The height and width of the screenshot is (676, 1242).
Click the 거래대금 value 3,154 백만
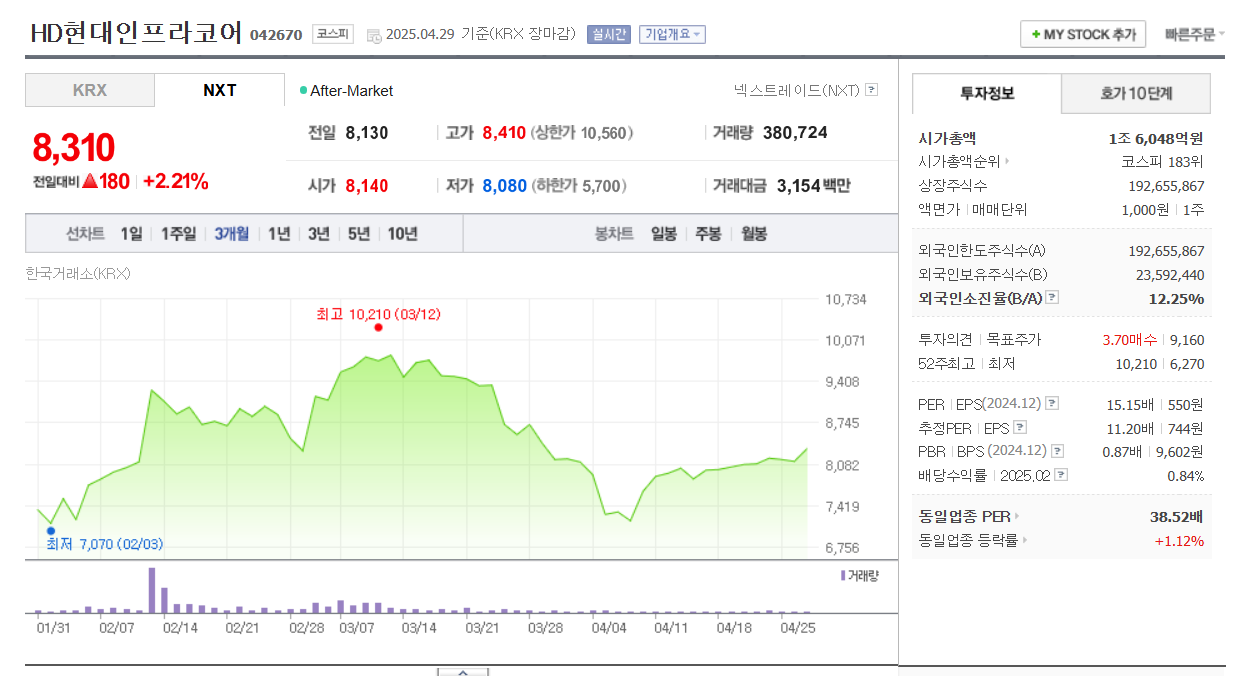click(813, 186)
